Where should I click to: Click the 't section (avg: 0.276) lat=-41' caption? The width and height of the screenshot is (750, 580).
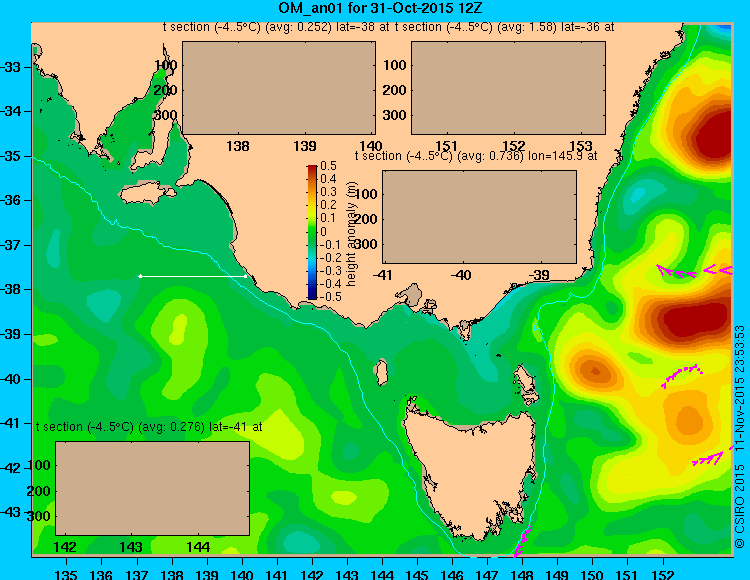(149, 427)
